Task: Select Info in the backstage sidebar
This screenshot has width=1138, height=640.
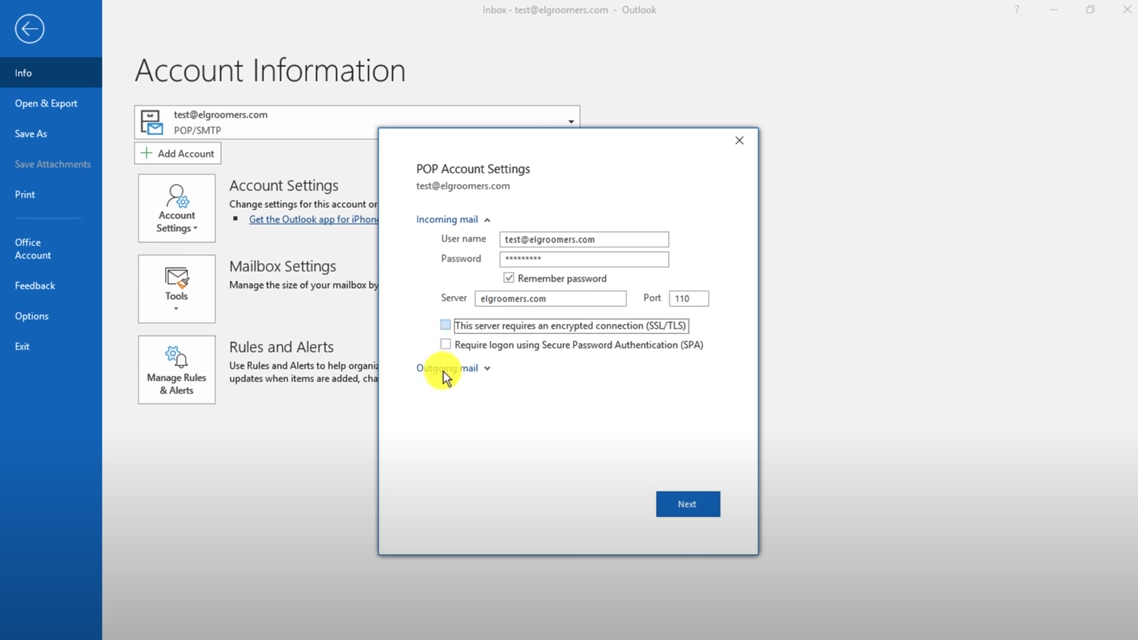Action: pos(51,73)
